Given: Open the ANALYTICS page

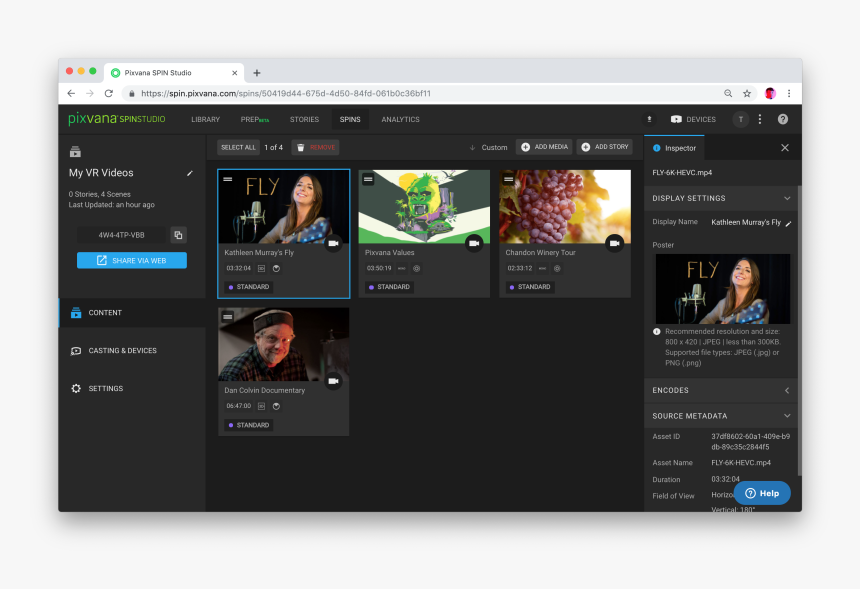Looking at the screenshot, I should (400, 120).
